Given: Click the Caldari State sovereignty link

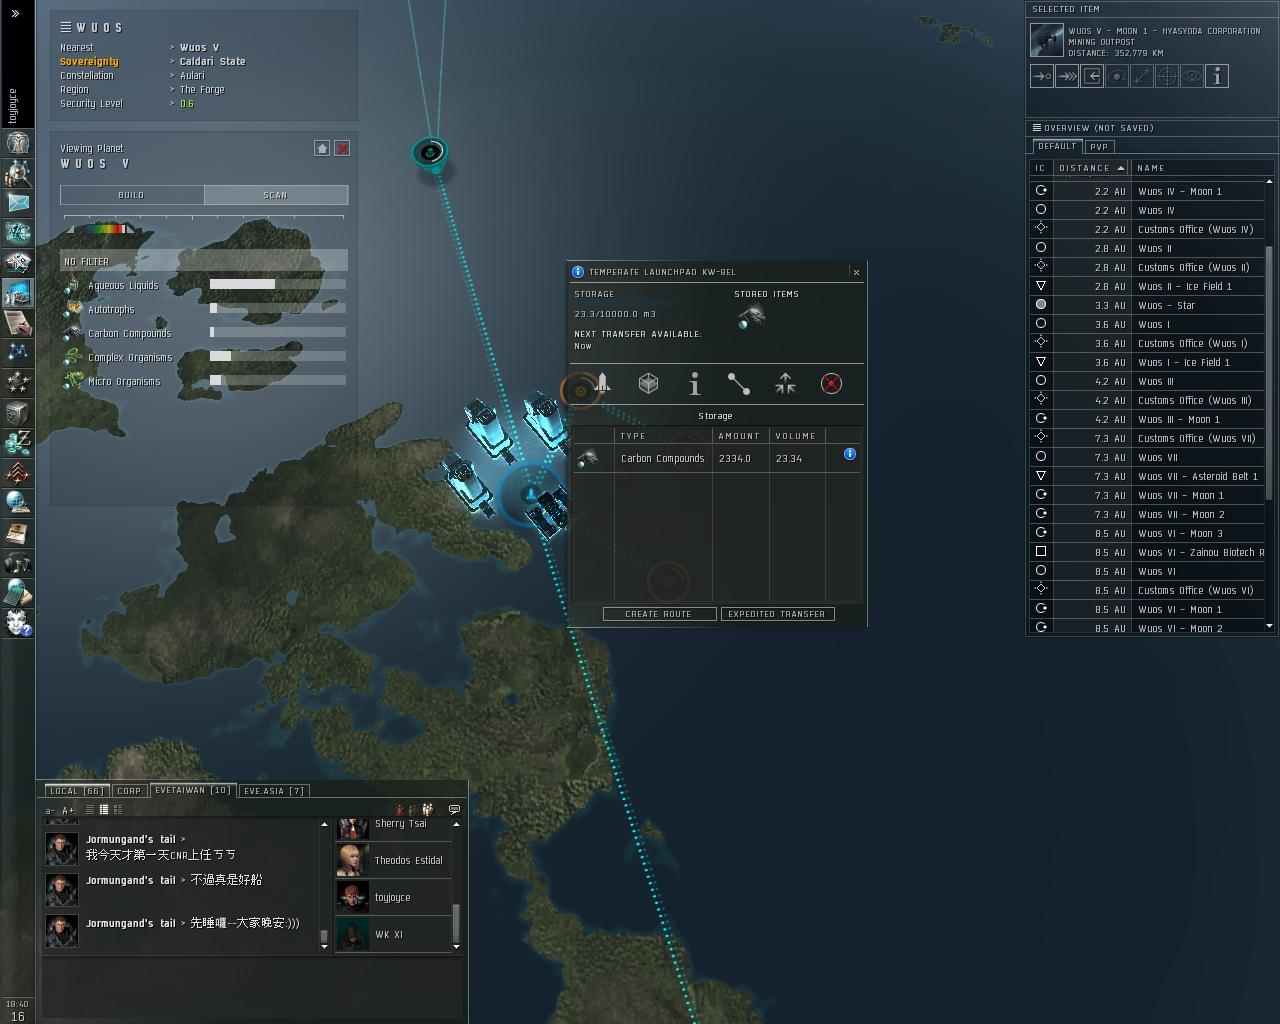Looking at the screenshot, I should tap(213, 61).
